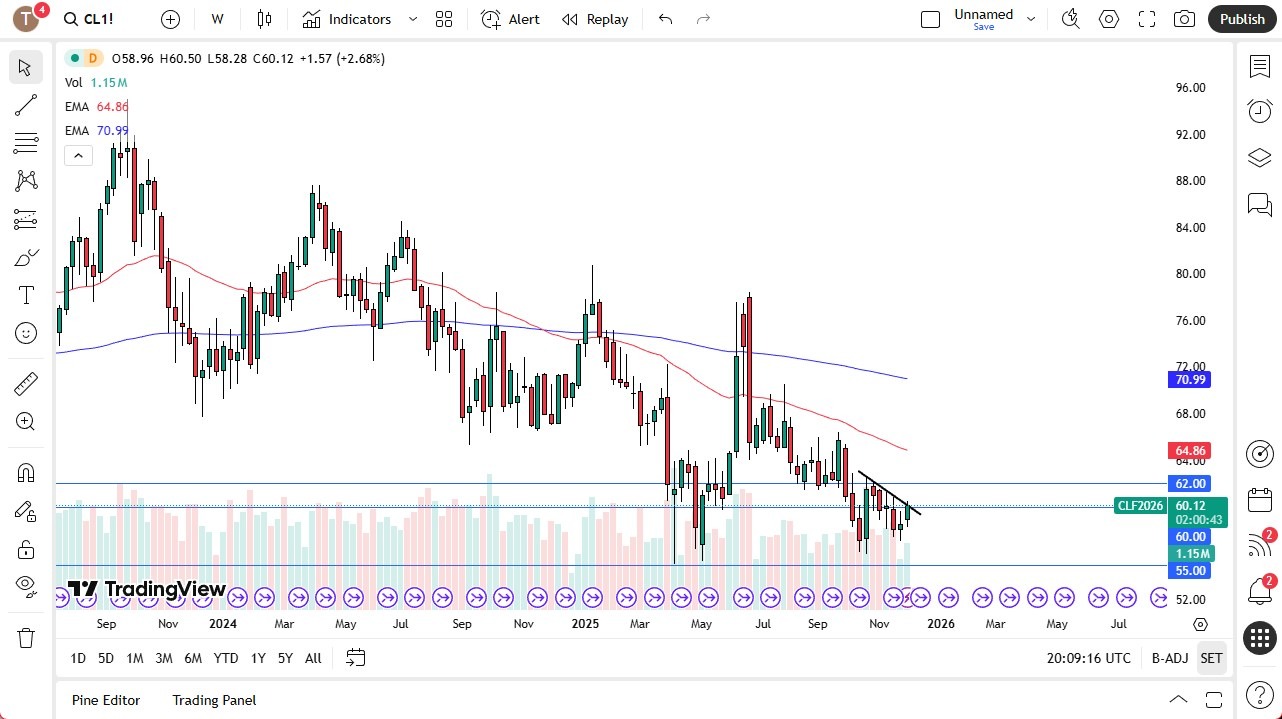This screenshot has width=1282, height=719.
Task: Expand the Indicators favorites dropdown arrow
Action: click(x=413, y=19)
